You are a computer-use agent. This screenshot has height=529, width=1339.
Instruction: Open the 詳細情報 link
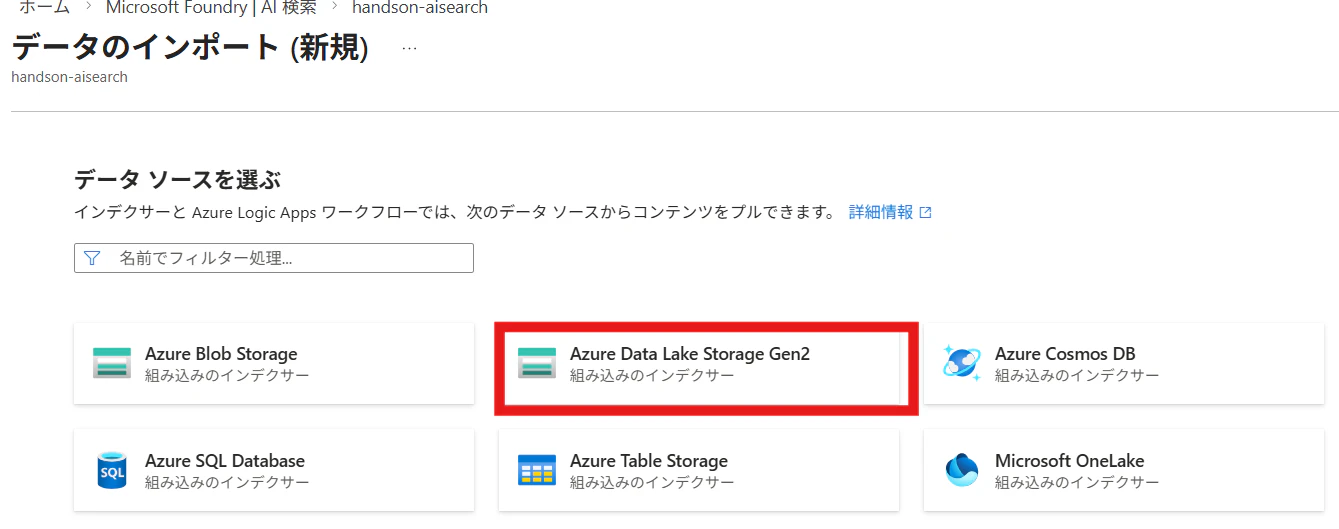click(x=881, y=212)
